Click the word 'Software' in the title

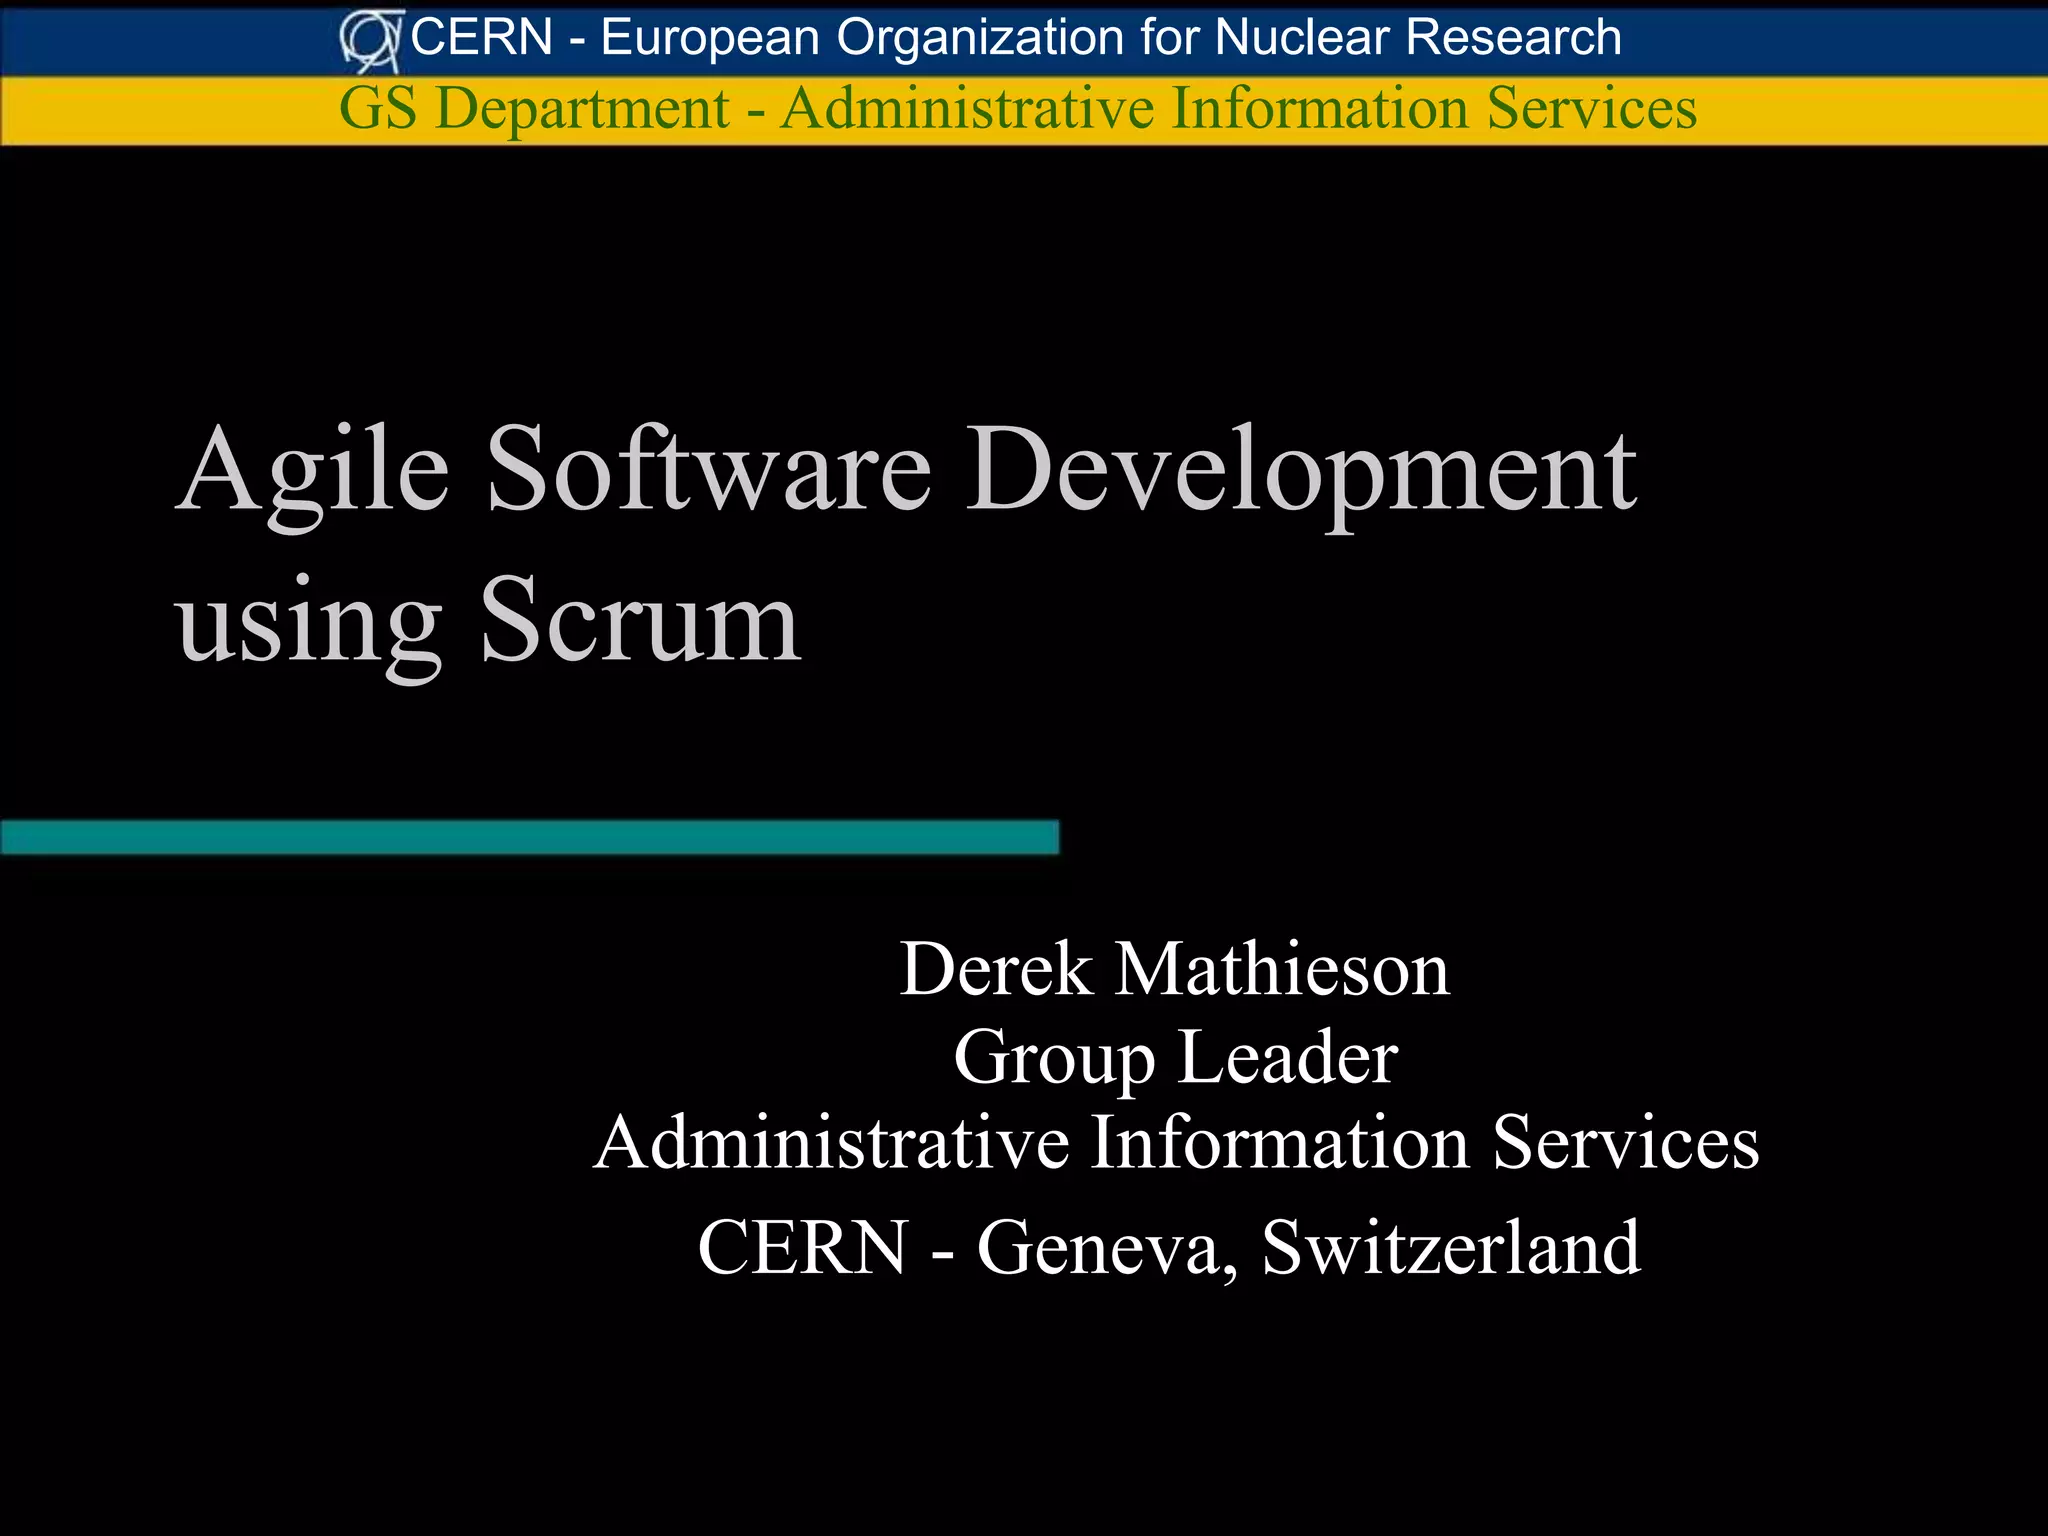click(x=709, y=470)
